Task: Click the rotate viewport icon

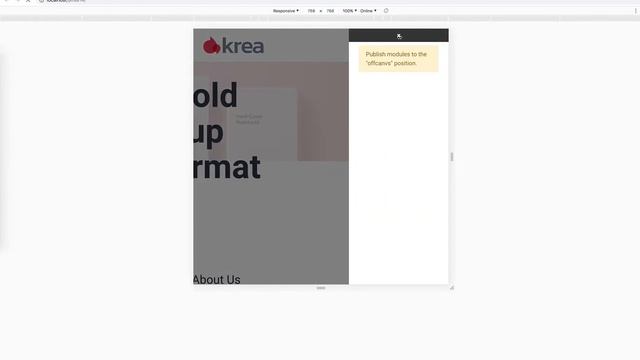Action: click(386, 11)
